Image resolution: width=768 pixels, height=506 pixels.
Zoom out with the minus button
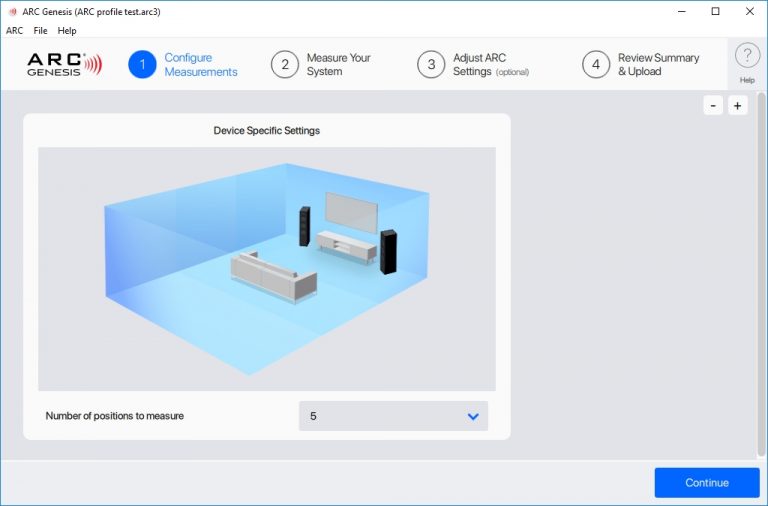713,105
